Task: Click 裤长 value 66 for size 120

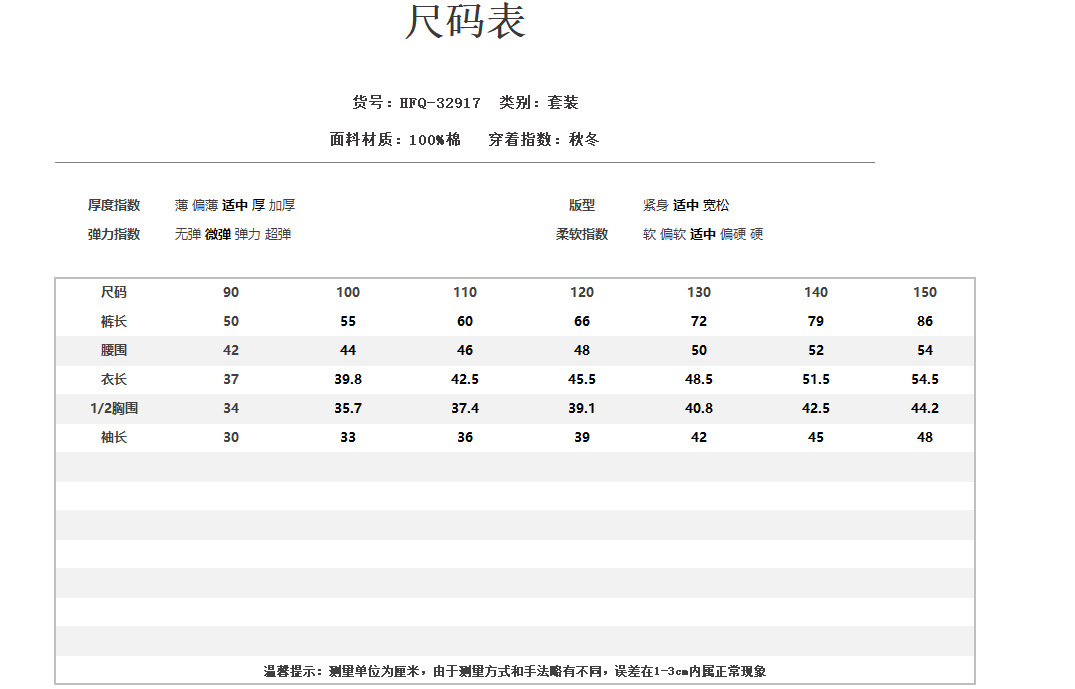Action: coord(582,321)
